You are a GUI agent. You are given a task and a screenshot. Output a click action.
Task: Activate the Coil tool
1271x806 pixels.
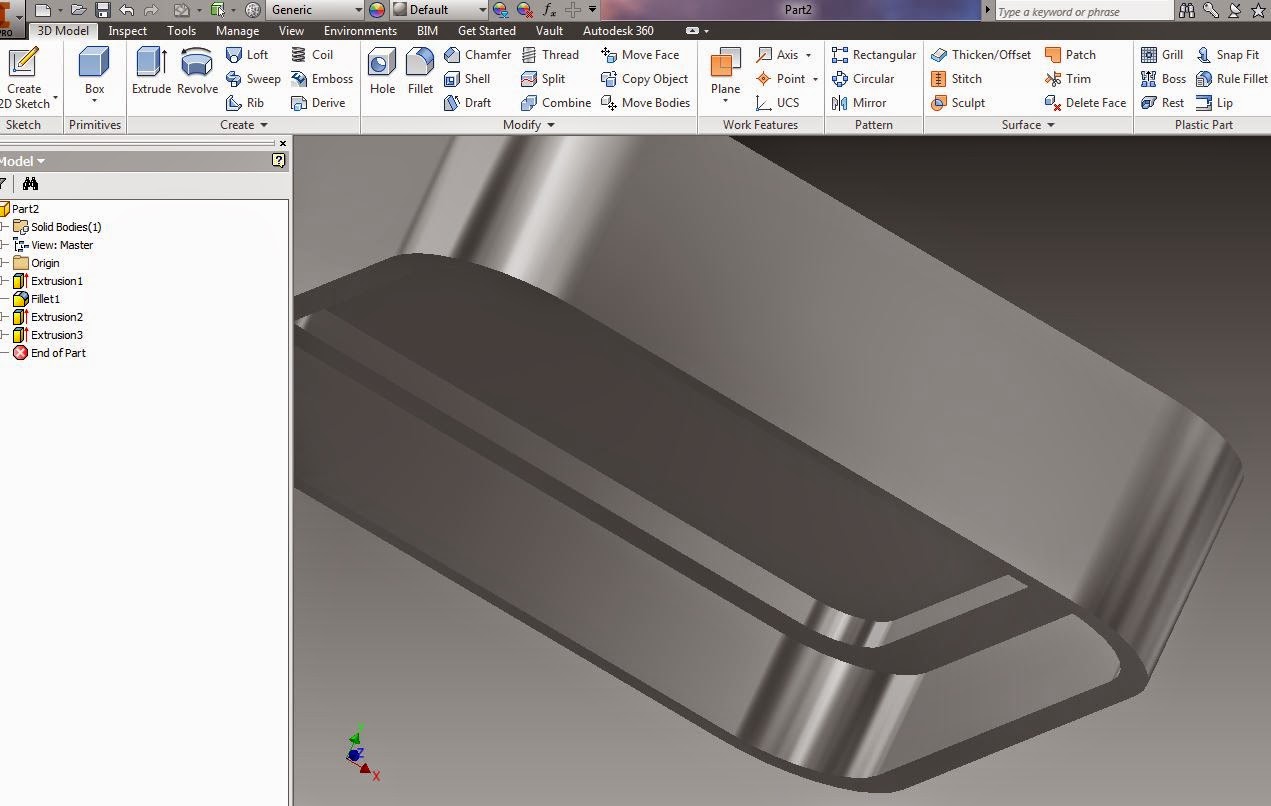[311, 55]
